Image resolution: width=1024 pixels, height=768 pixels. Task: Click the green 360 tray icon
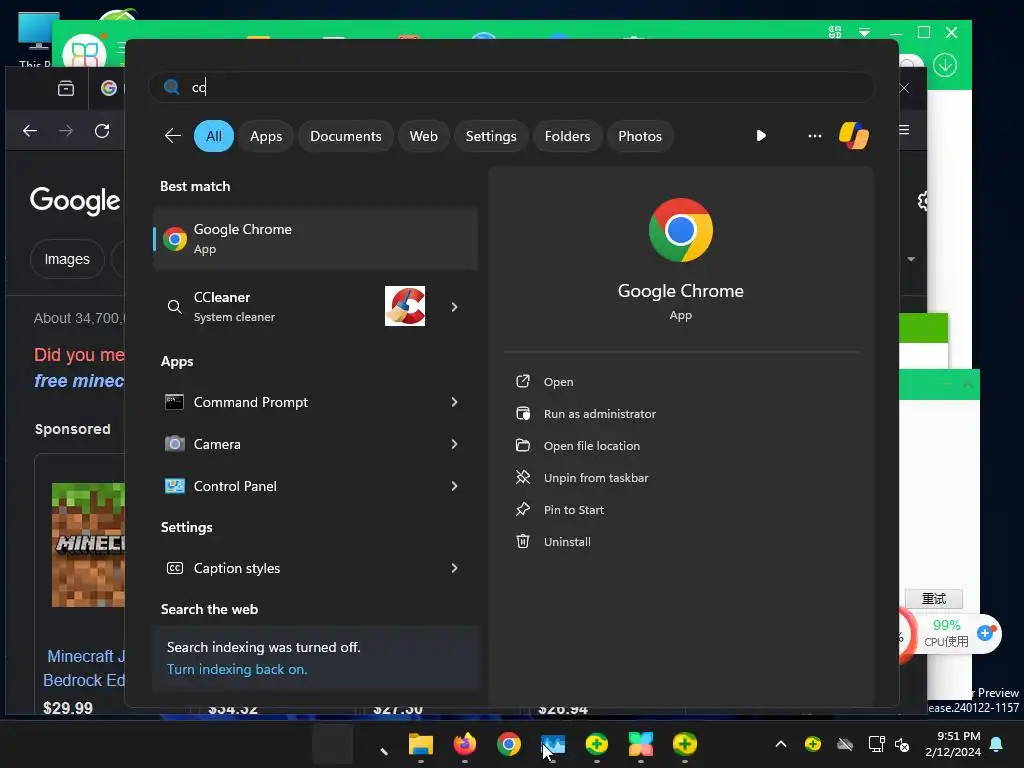coord(813,744)
